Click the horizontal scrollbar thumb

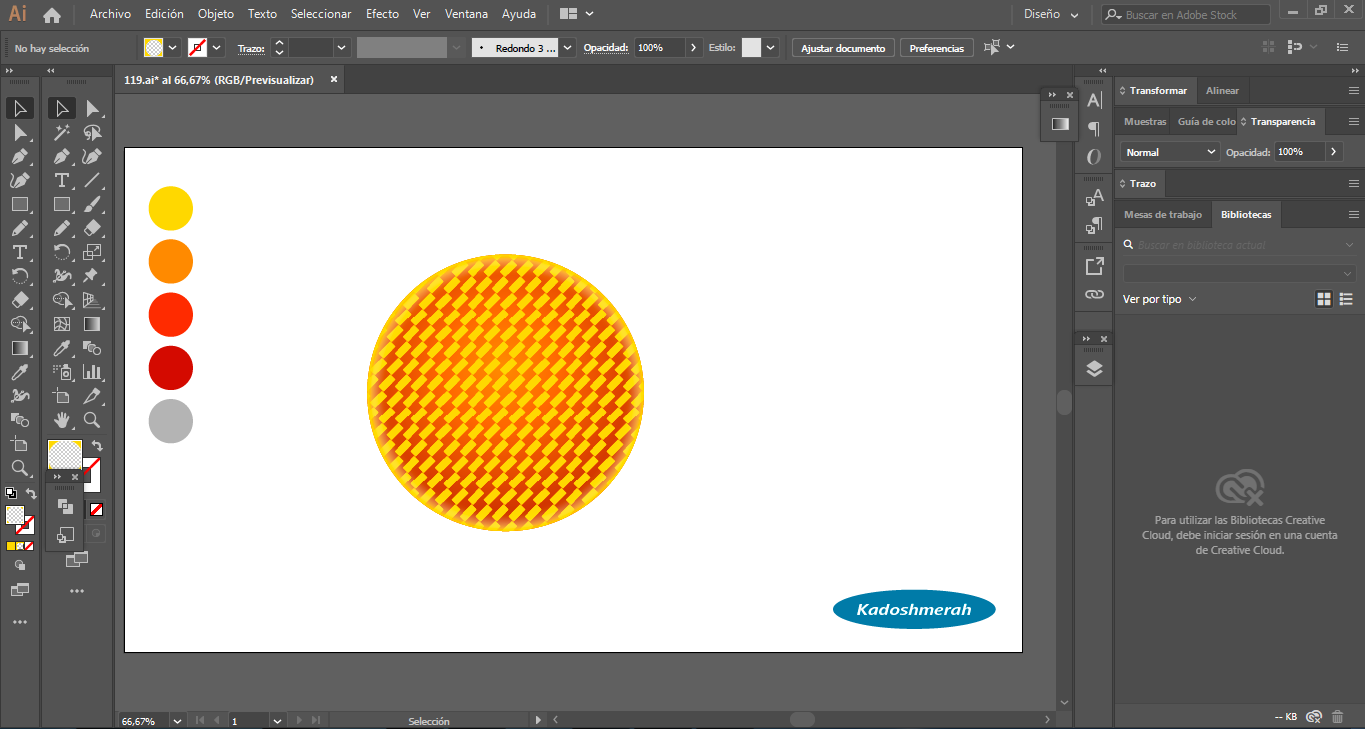[x=802, y=719]
